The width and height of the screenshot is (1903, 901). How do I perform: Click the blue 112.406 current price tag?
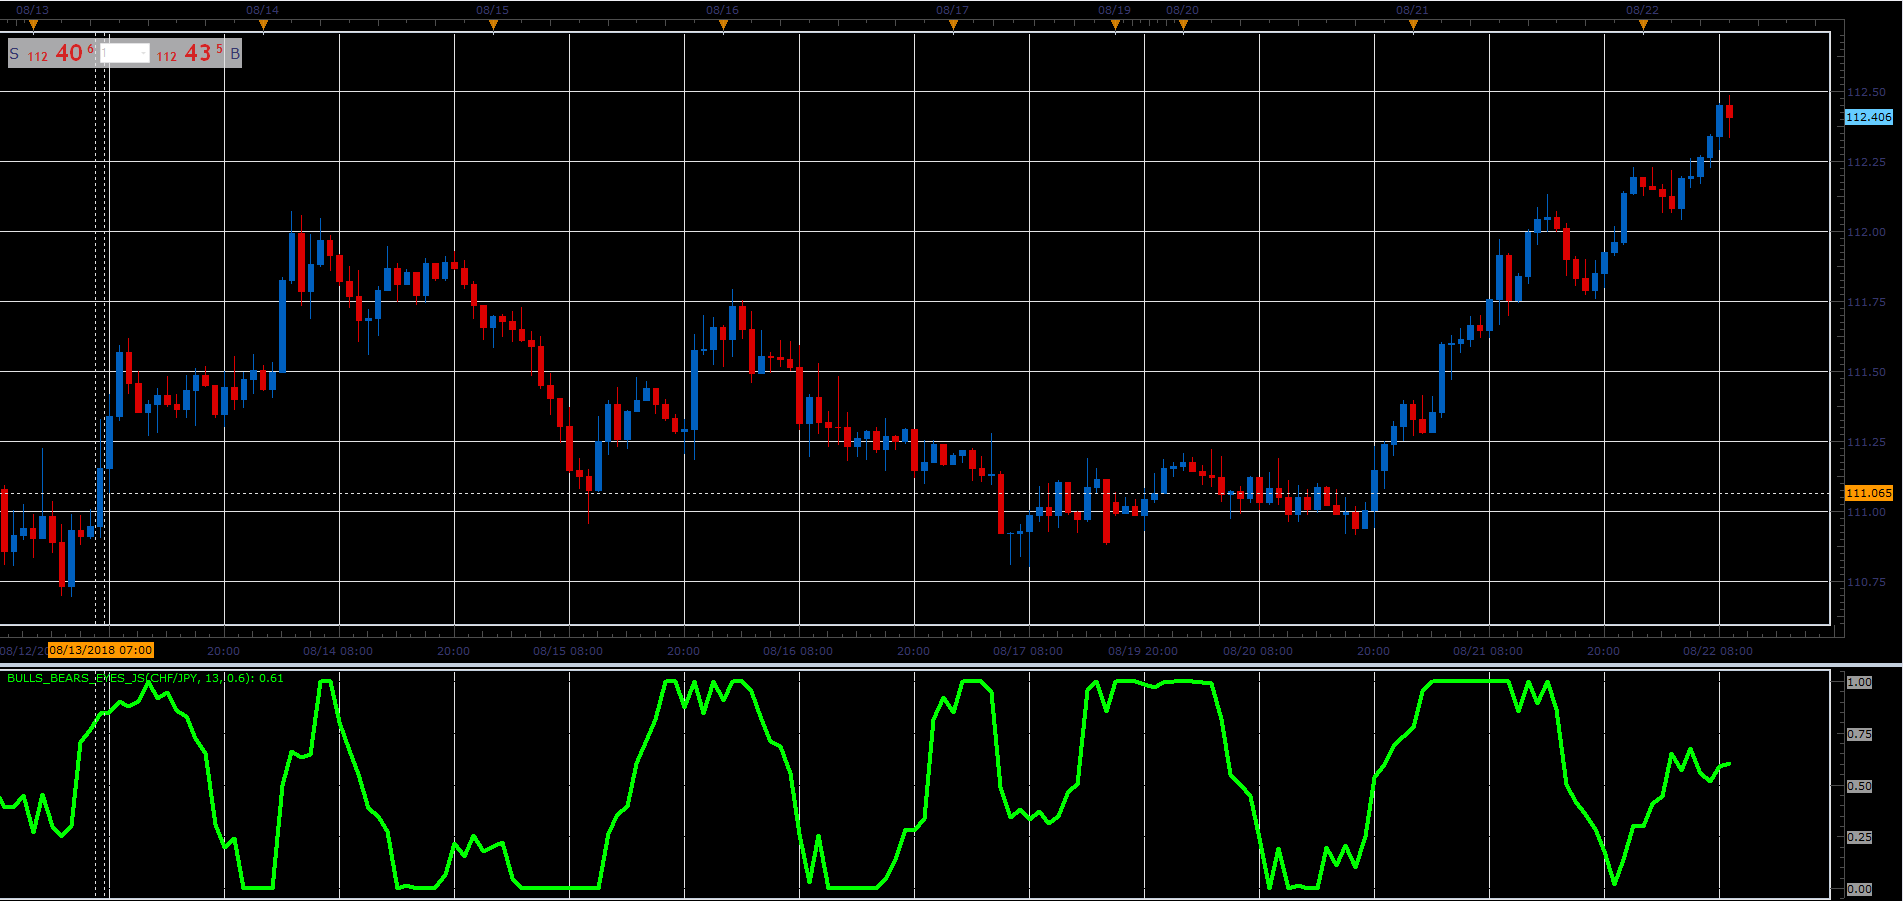coord(1868,117)
